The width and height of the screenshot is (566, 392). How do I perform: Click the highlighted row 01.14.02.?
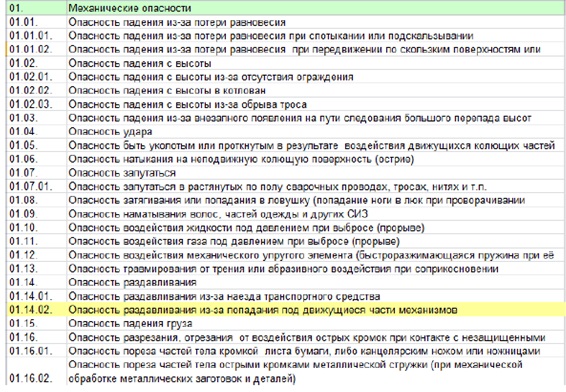tap(286, 310)
